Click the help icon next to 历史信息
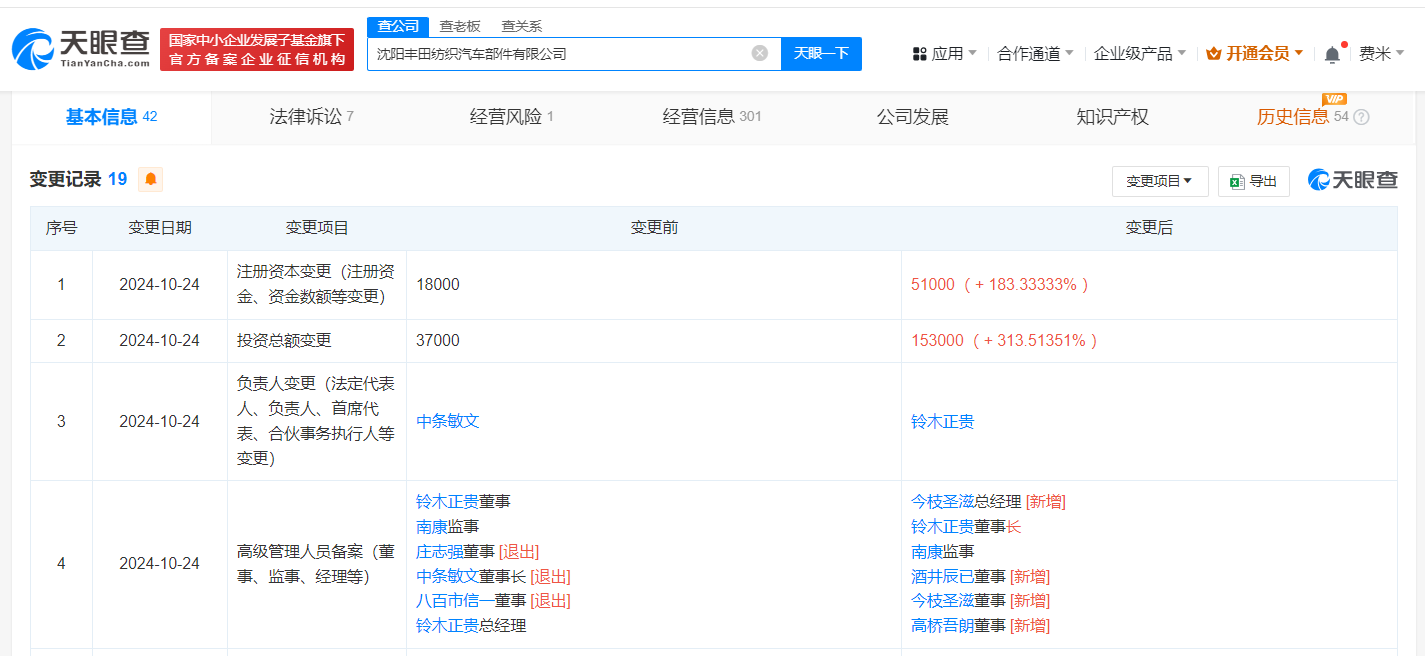 [1361, 117]
